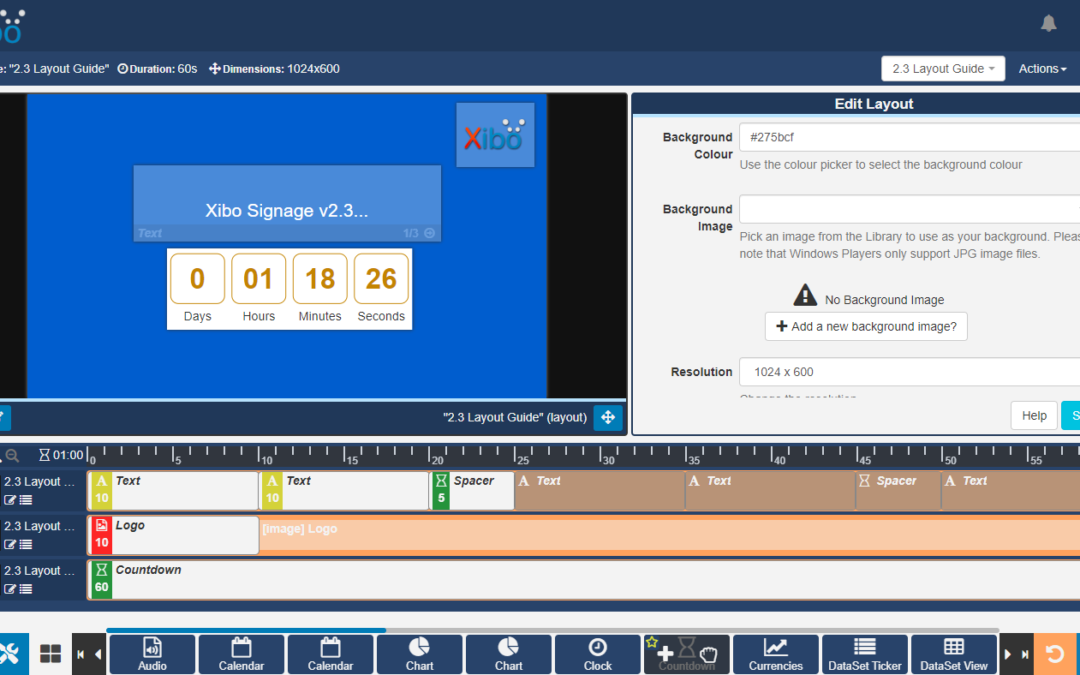This screenshot has width=1080, height=675.
Task: Open the notification bell
Action: click(1048, 23)
